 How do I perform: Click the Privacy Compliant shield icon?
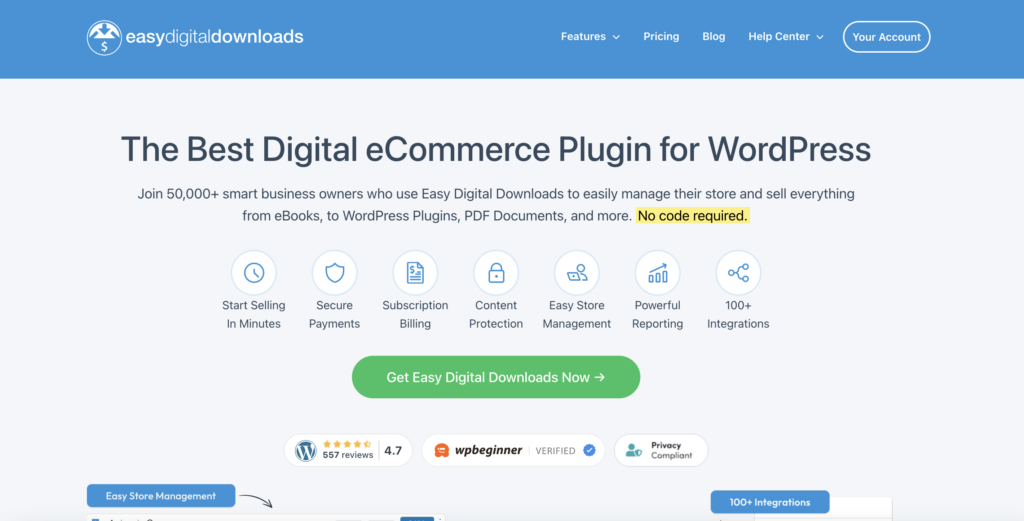[633, 450]
